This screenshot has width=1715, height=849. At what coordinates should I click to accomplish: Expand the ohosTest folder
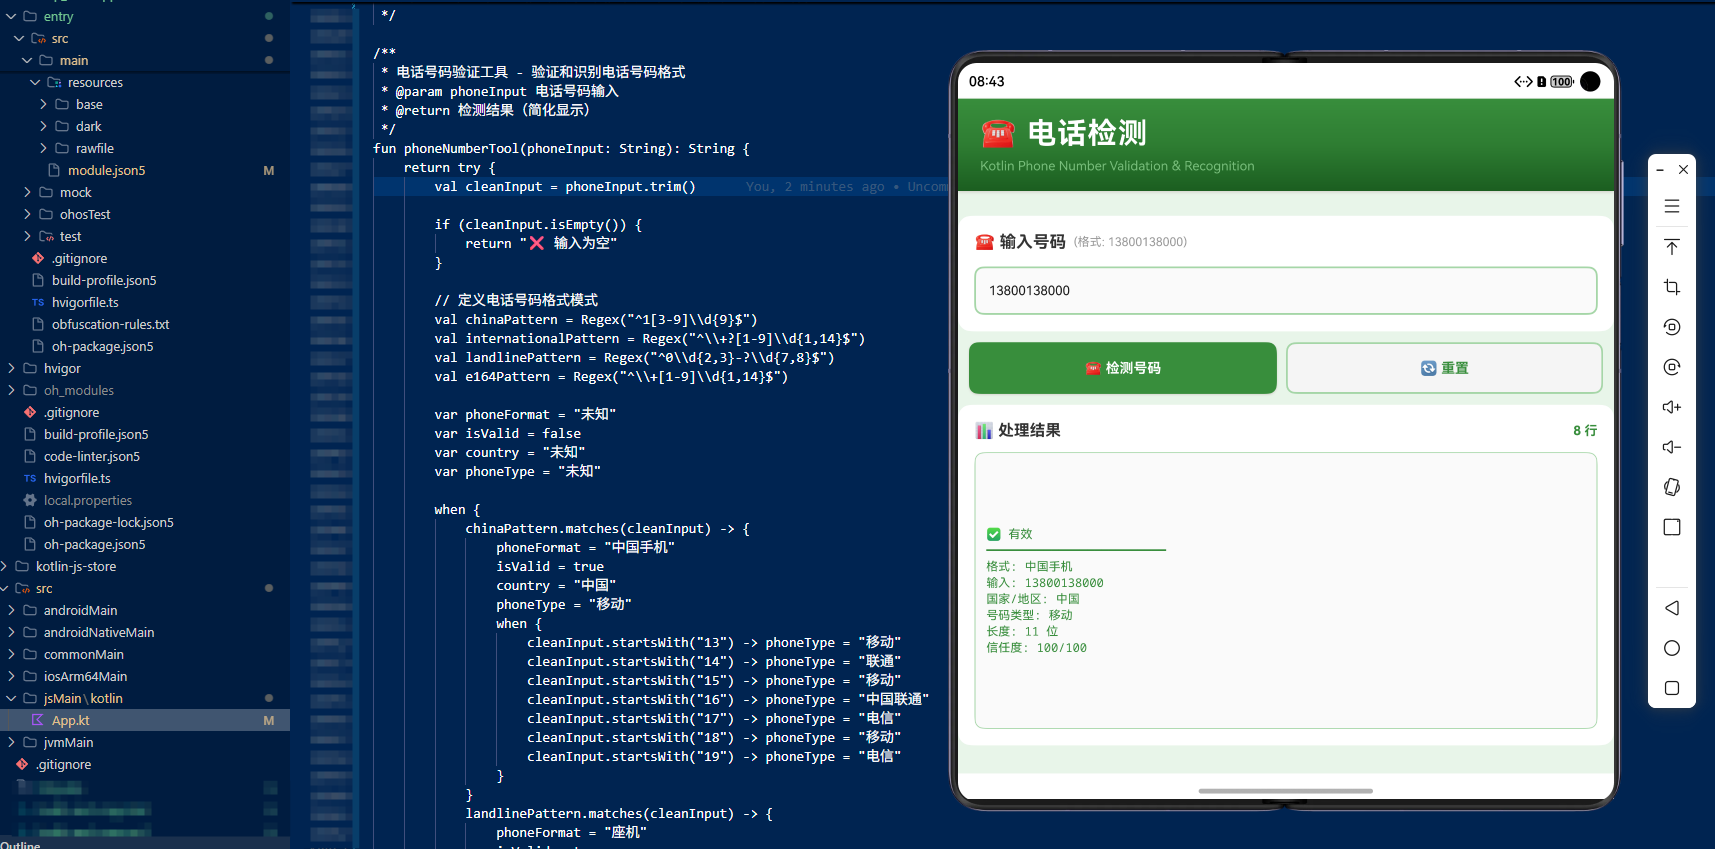click(x=27, y=214)
